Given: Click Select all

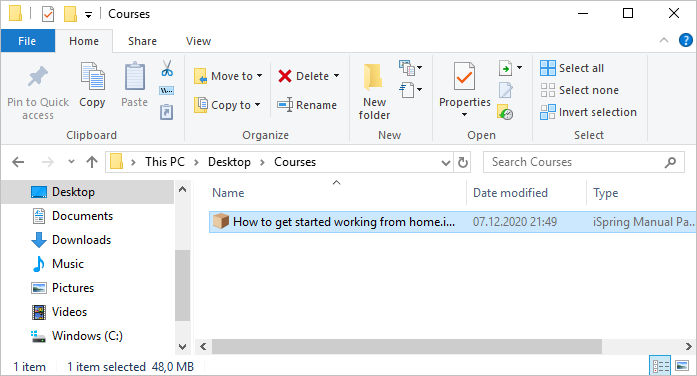Looking at the screenshot, I should coord(572,68).
